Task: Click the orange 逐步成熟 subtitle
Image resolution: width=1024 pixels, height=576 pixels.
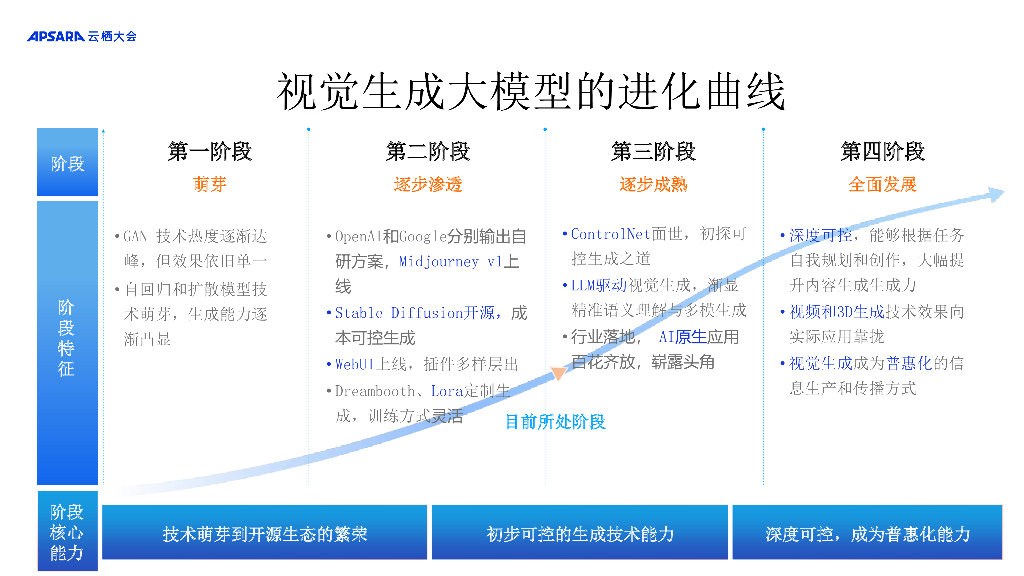Action: 653,184
